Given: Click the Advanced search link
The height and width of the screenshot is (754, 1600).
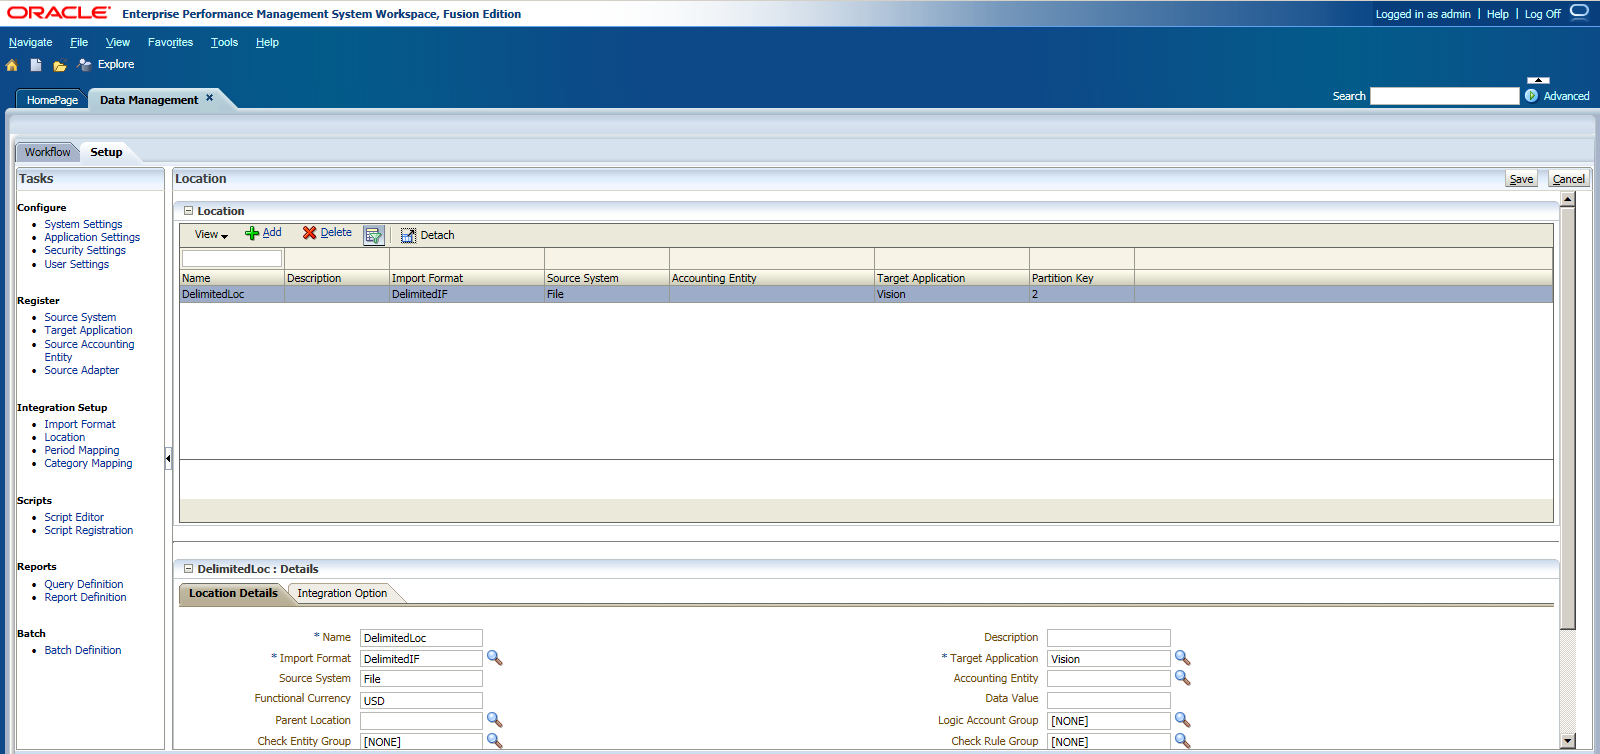Looking at the screenshot, I should 1566,96.
